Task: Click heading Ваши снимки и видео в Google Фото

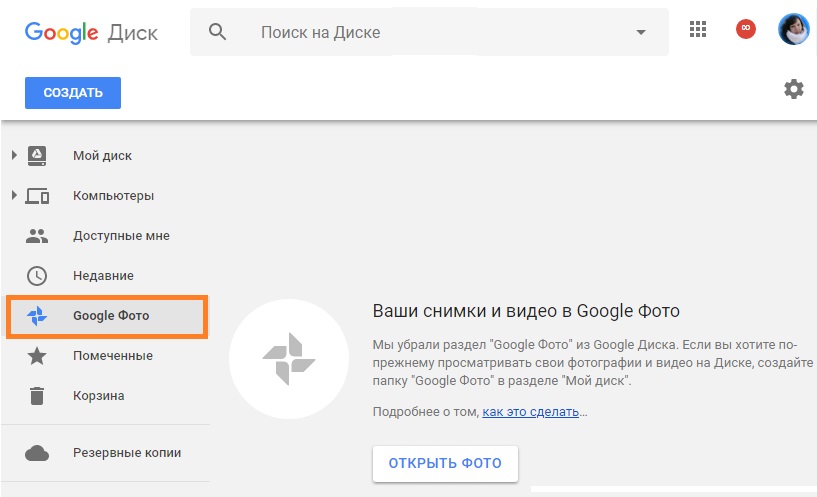Action: [x=526, y=311]
